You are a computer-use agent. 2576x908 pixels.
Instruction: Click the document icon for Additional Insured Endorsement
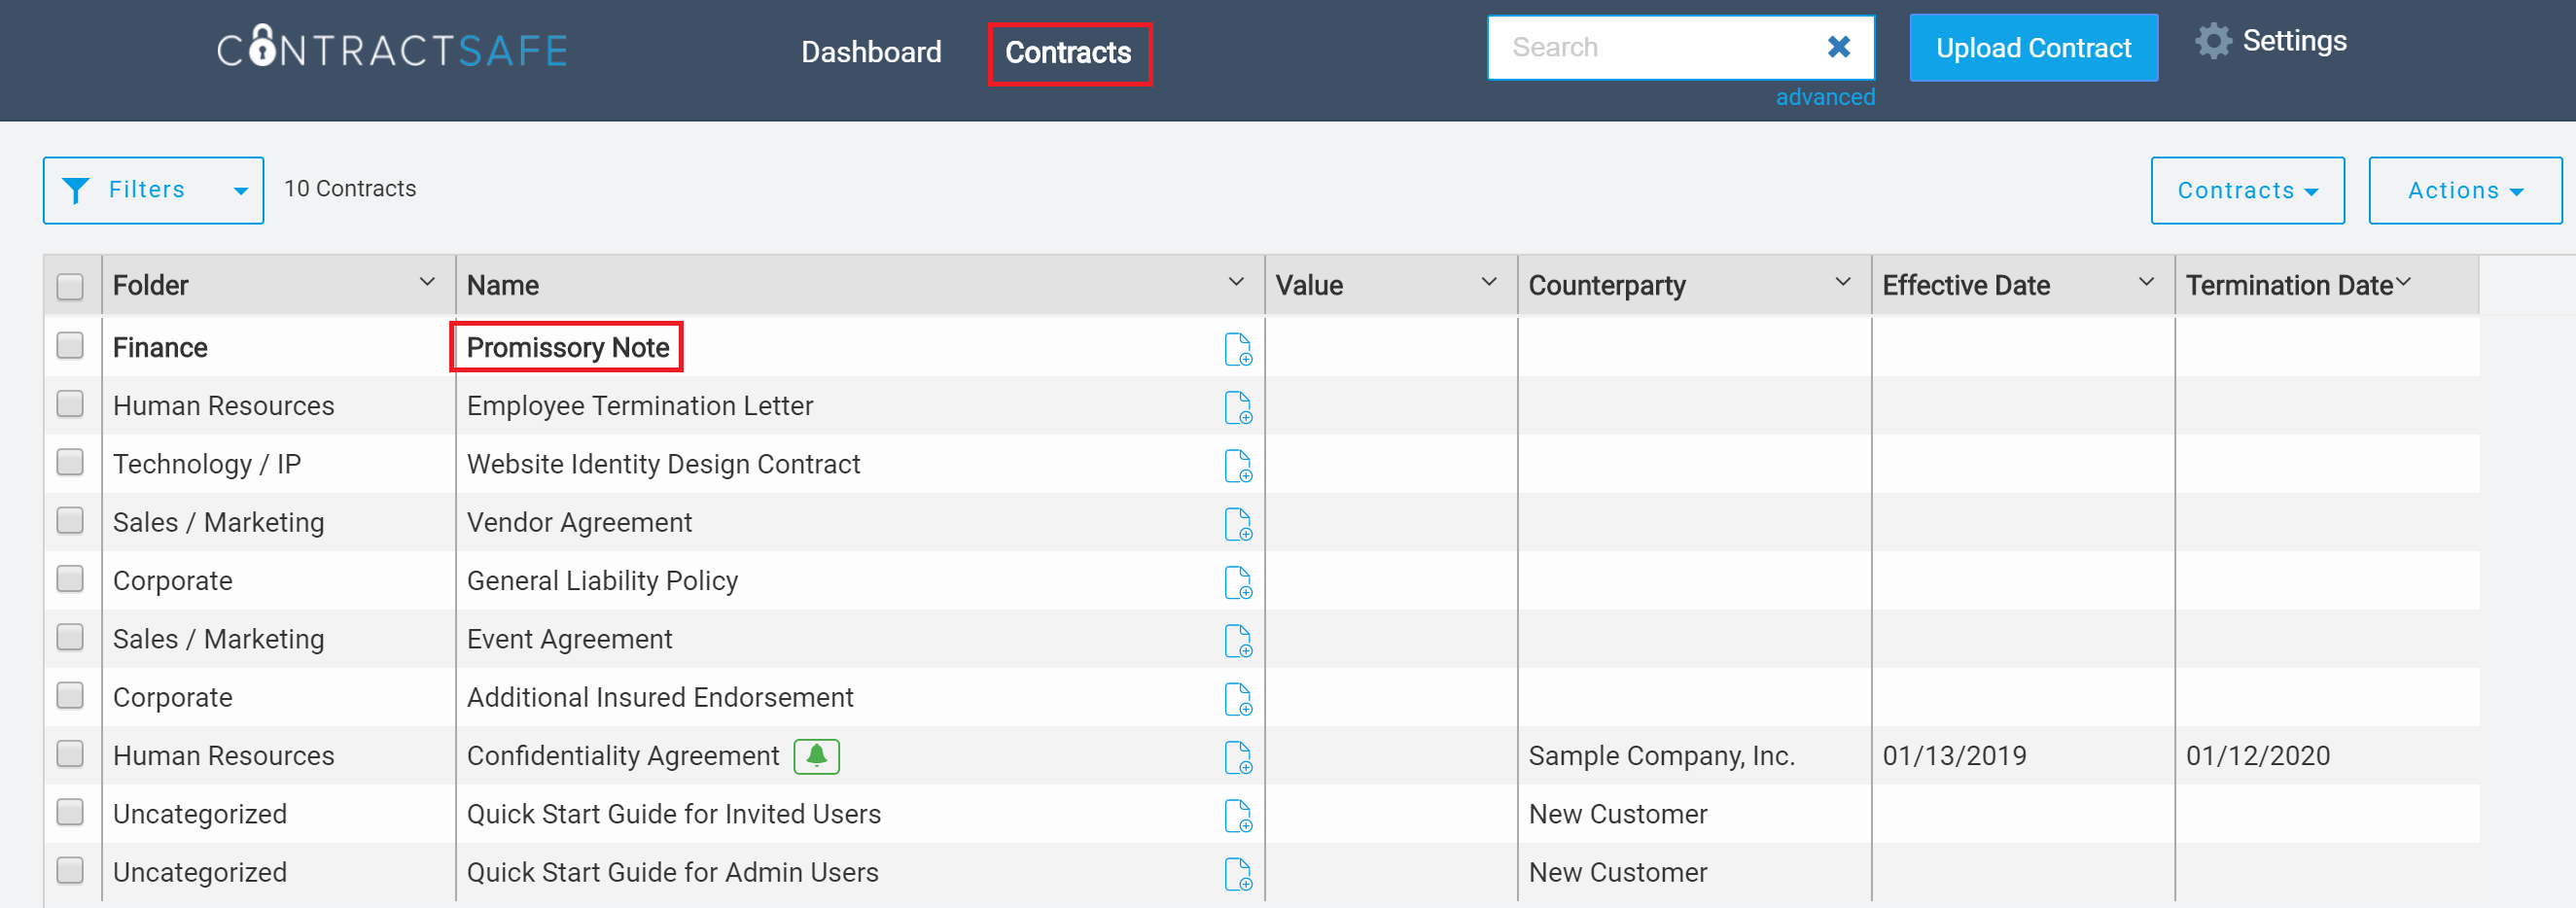(x=1238, y=699)
